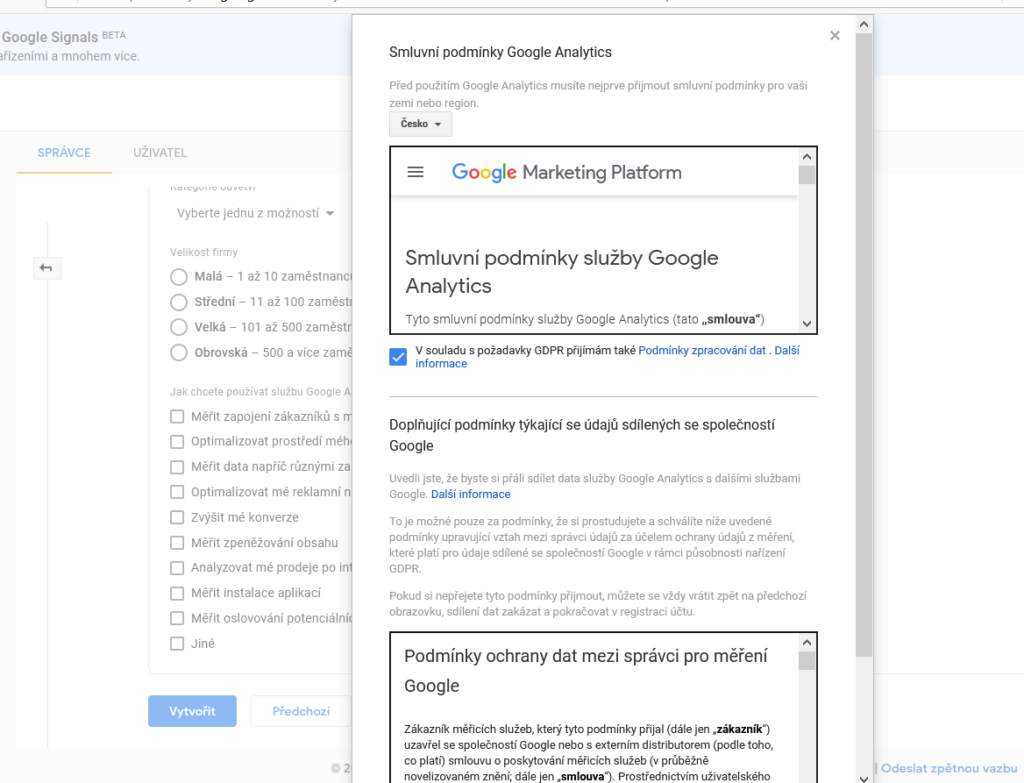Screen dimensions: 1024x783
Task: Check the Jiné checkbox
Action: [x=177, y=644]
